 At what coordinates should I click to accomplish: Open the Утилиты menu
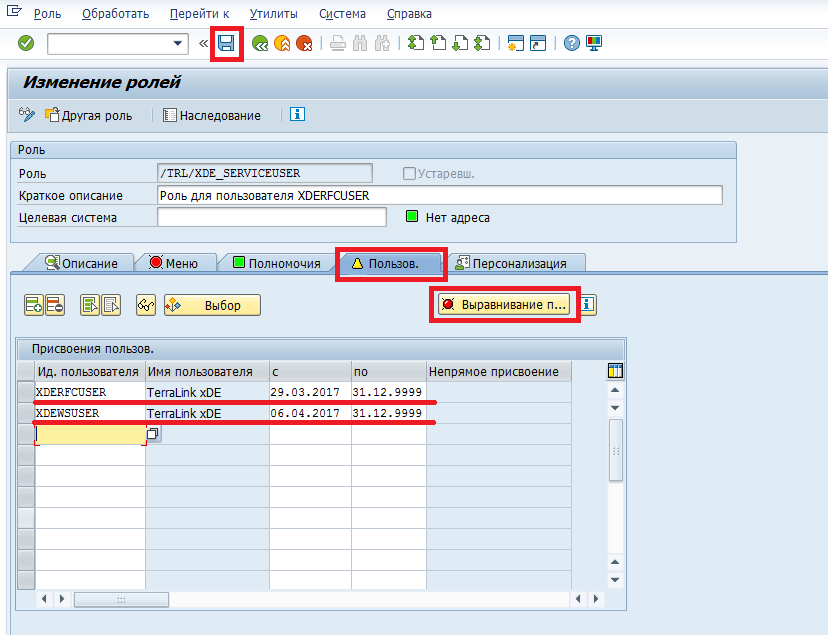coord(274,14)
